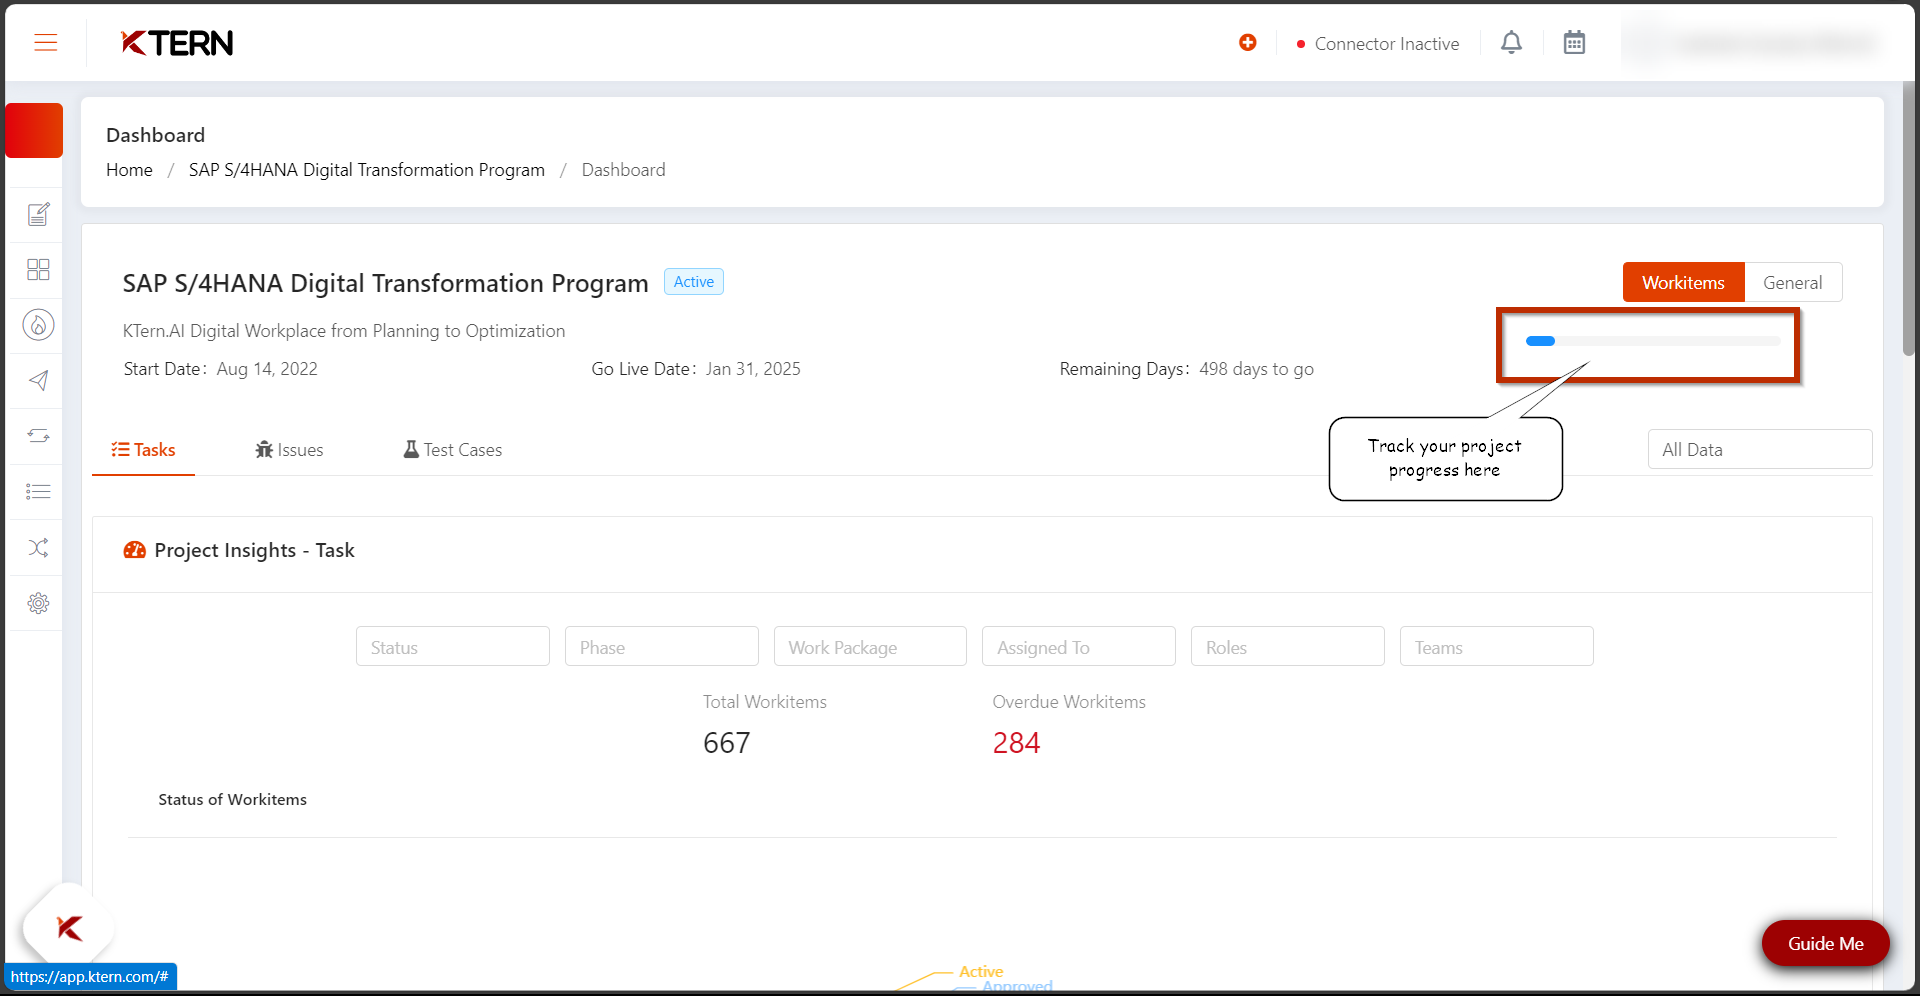The width and height of the screenshot is (1920, 996).
Task: Open the notifications bell
Action: pos(1511,42)
